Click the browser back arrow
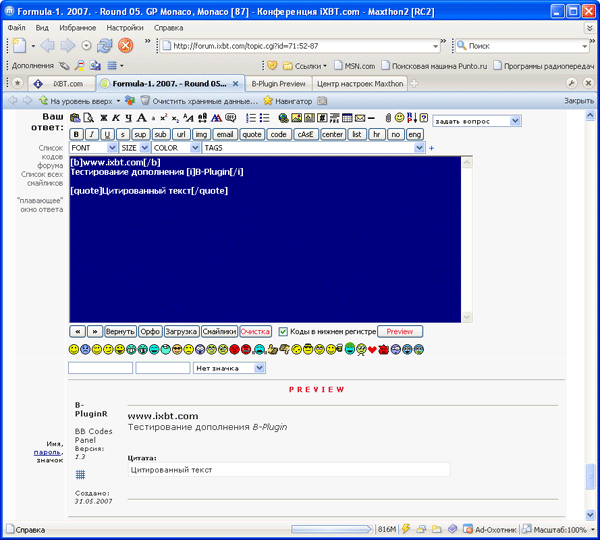 [x=47, y=46]
